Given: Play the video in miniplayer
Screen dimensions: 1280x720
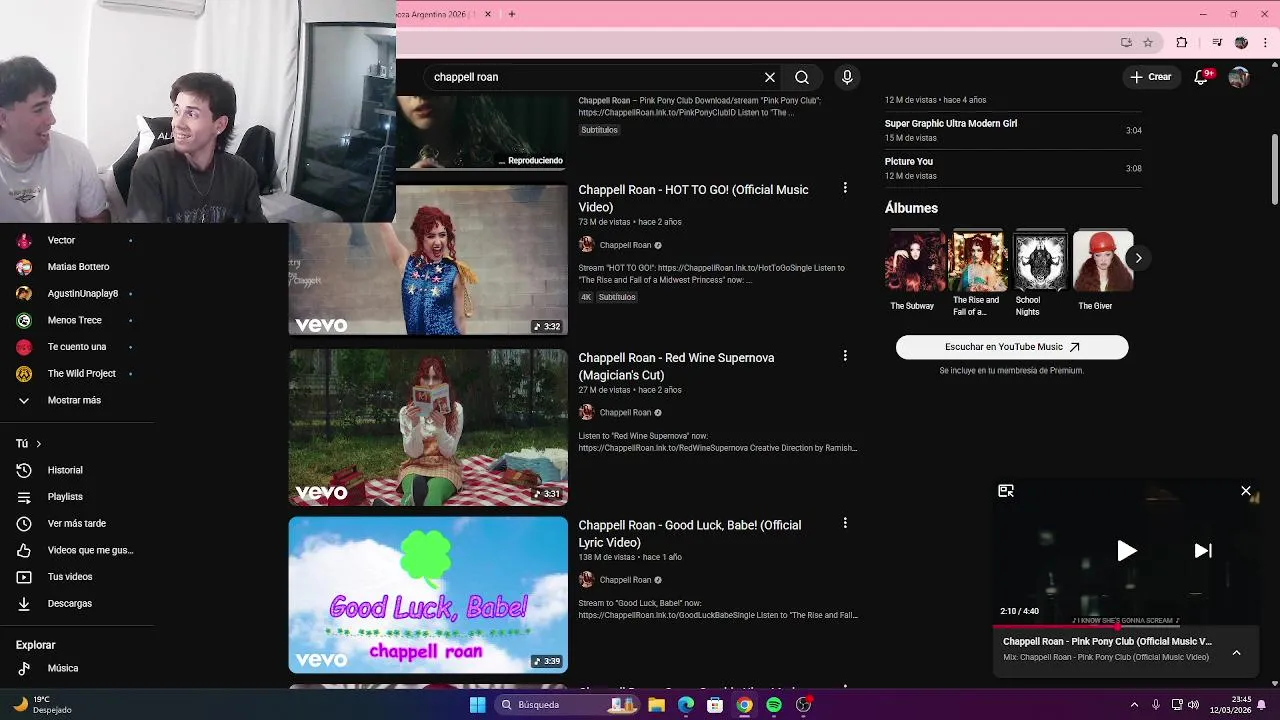Looking at the screenshot, I should [x=1126, y=551].
